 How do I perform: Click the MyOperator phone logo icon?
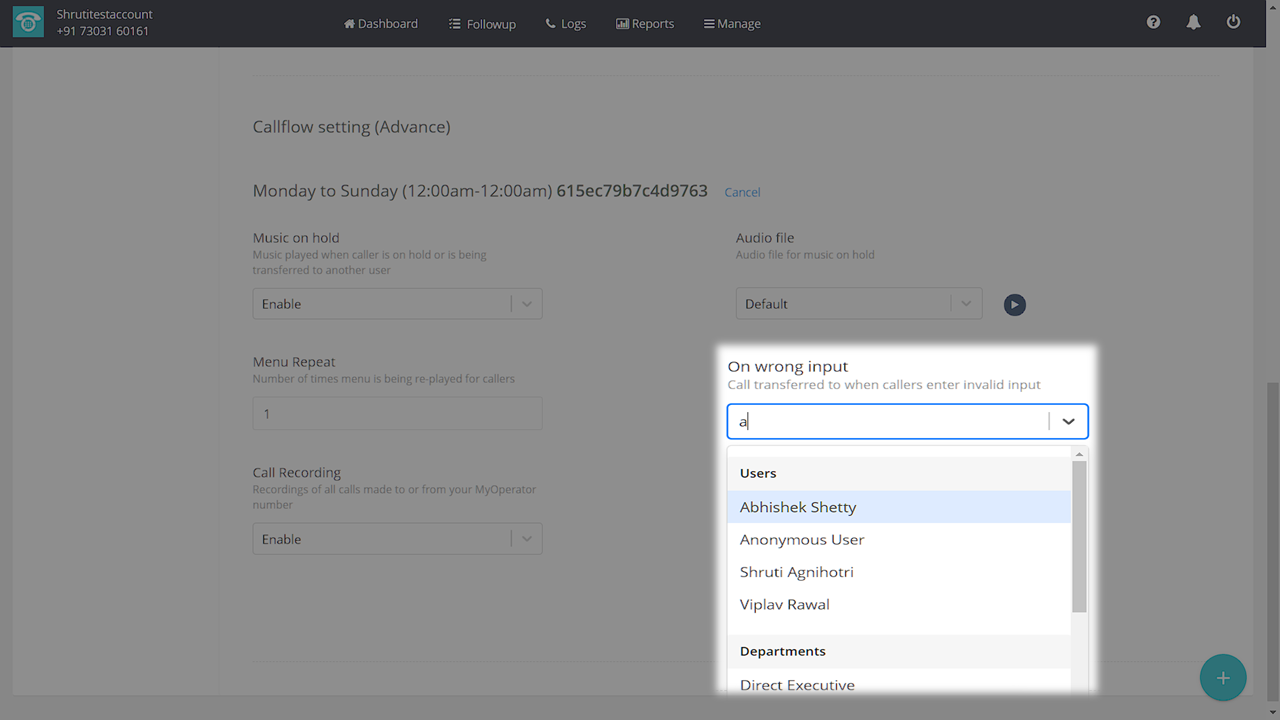[x=28, y=23]
